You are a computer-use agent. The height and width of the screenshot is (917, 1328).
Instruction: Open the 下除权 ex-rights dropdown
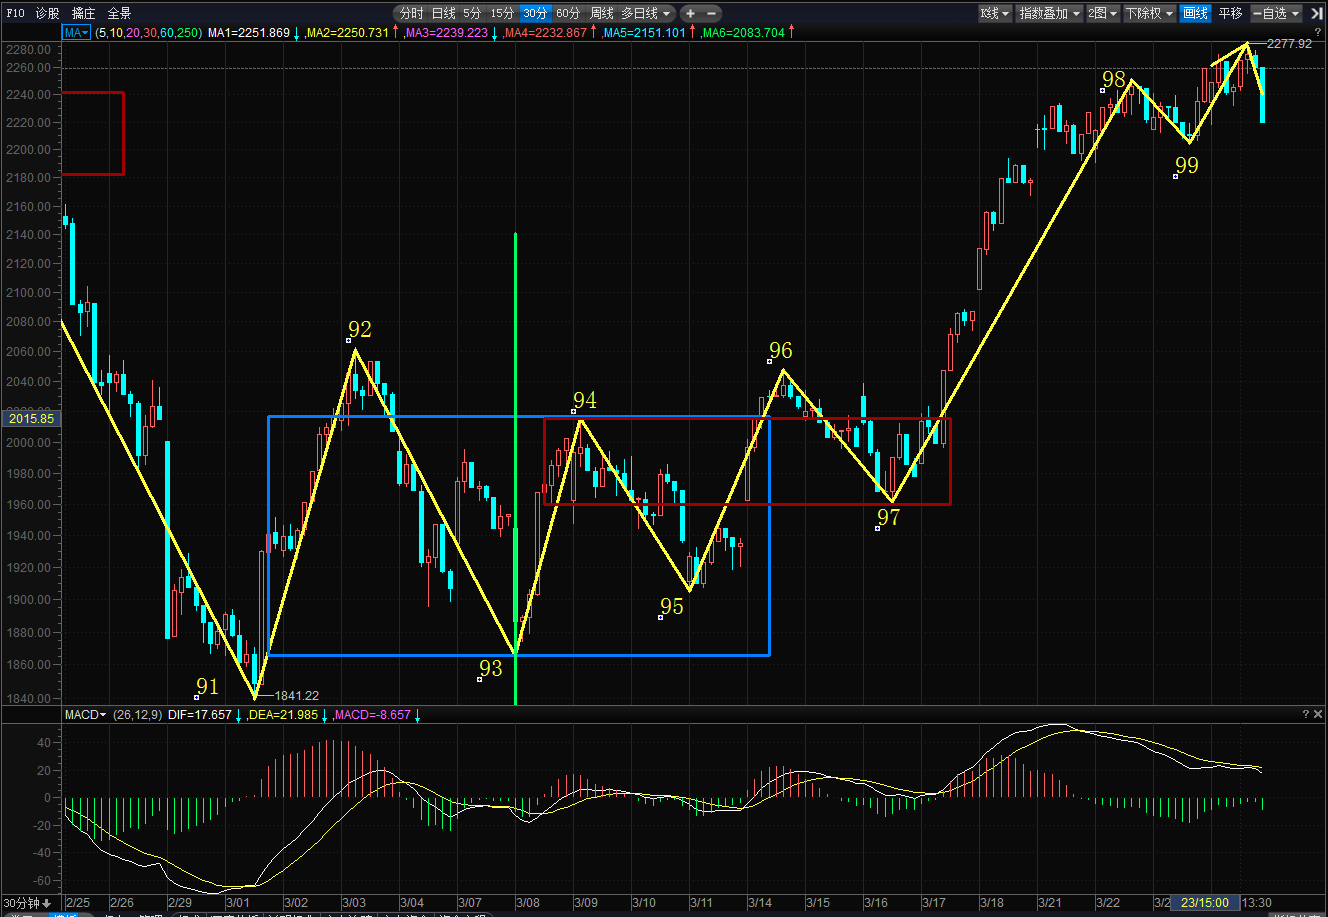coord(1149,13)
